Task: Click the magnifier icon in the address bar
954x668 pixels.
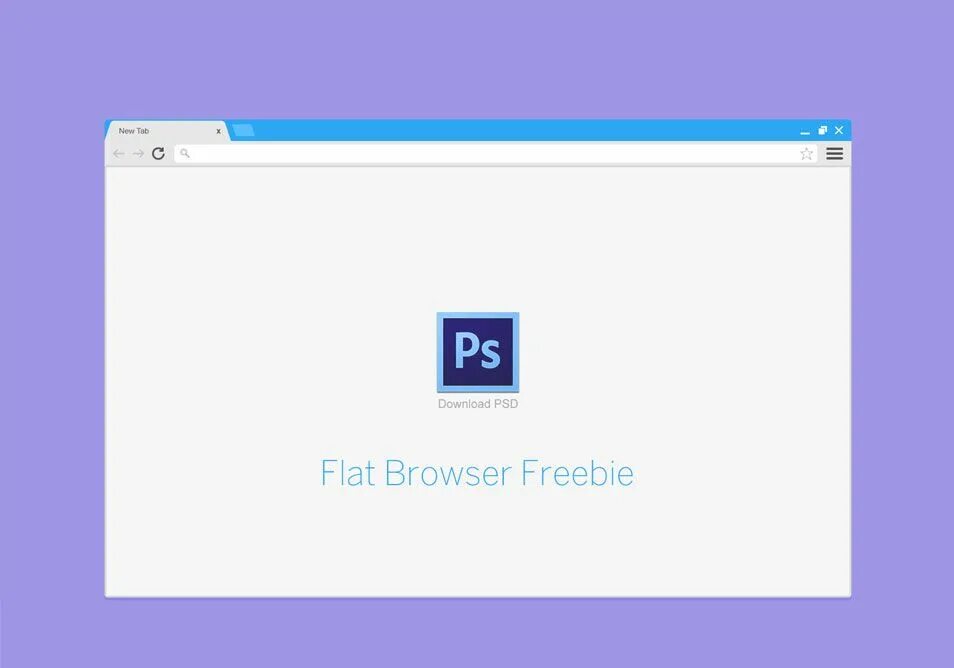Action: (185, 153)
